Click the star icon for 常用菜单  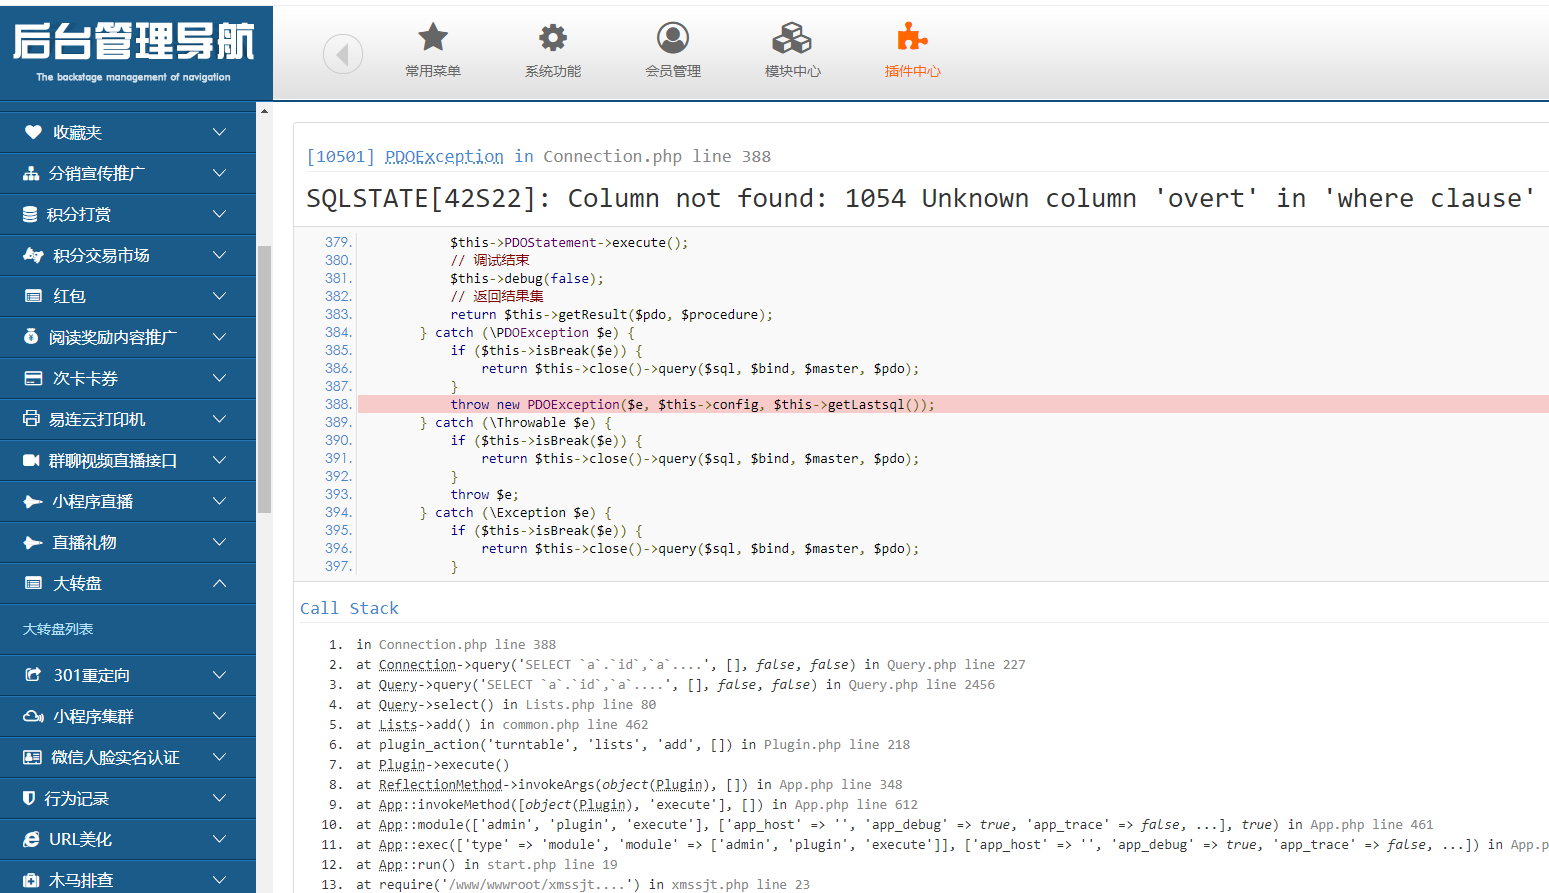point(433,38)
